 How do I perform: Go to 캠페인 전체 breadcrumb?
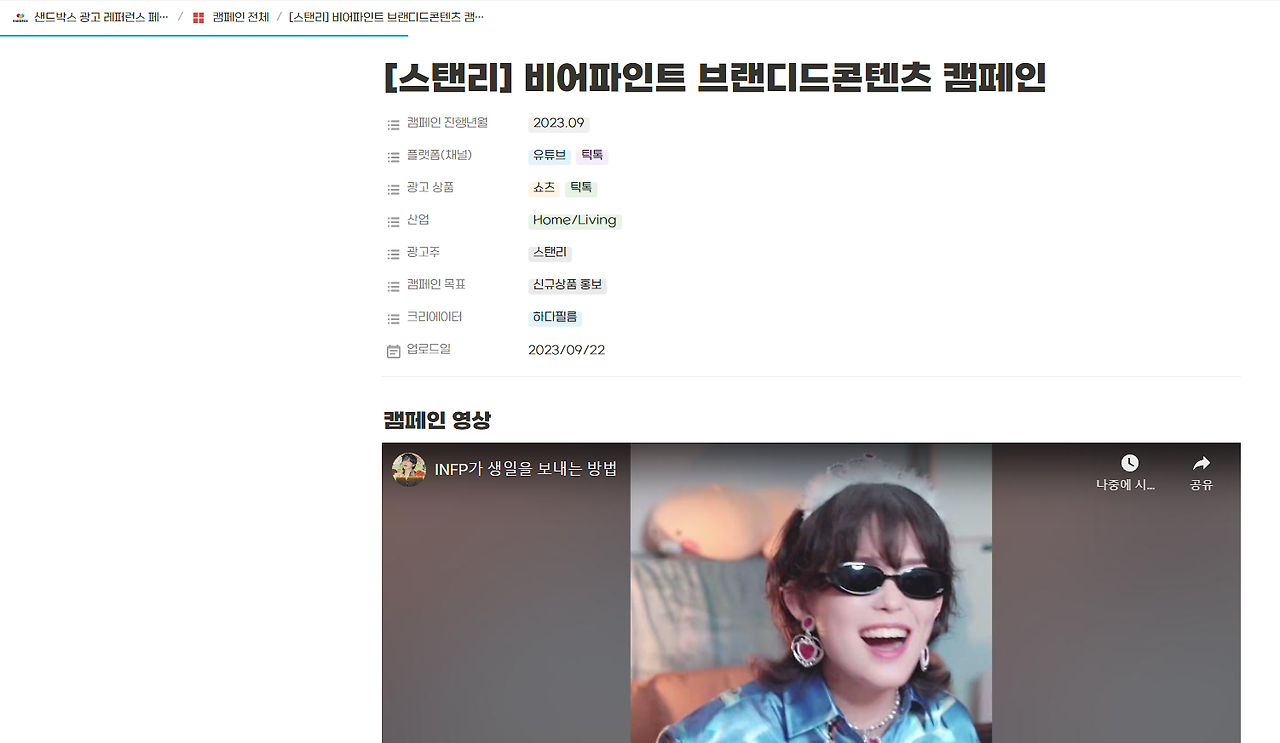241,17
